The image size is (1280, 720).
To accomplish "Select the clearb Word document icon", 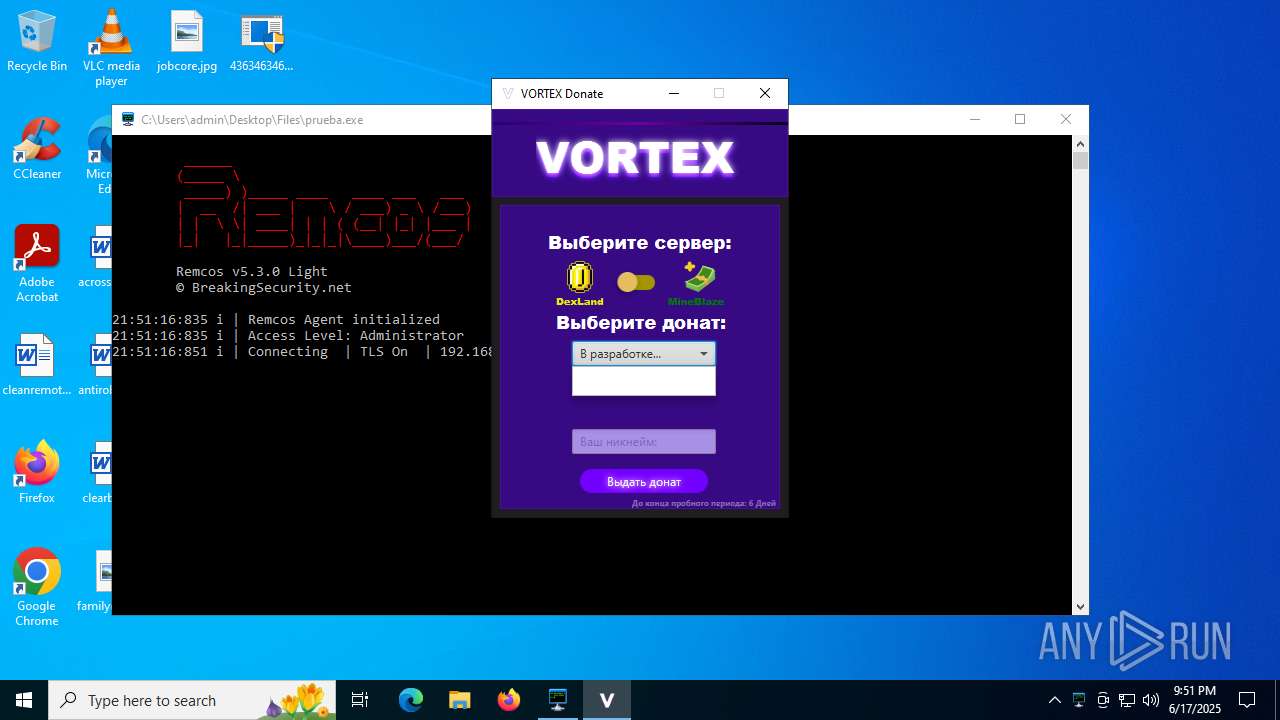I will tap(99, 473).
